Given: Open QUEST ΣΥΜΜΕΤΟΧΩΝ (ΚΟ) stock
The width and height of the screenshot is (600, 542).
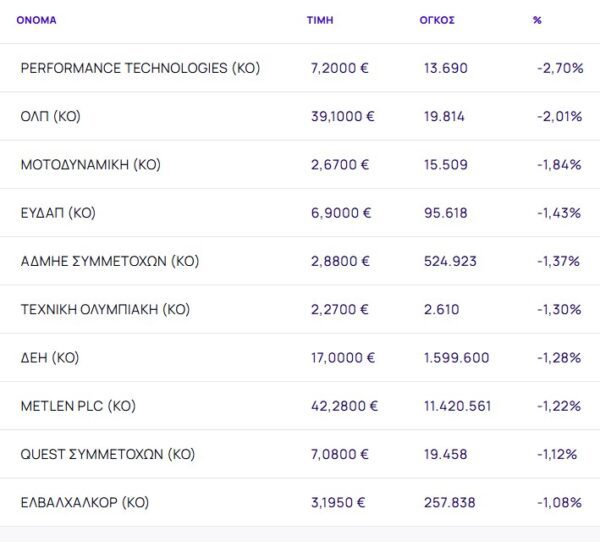Looking at the screenshot, I should pos(108,454).
